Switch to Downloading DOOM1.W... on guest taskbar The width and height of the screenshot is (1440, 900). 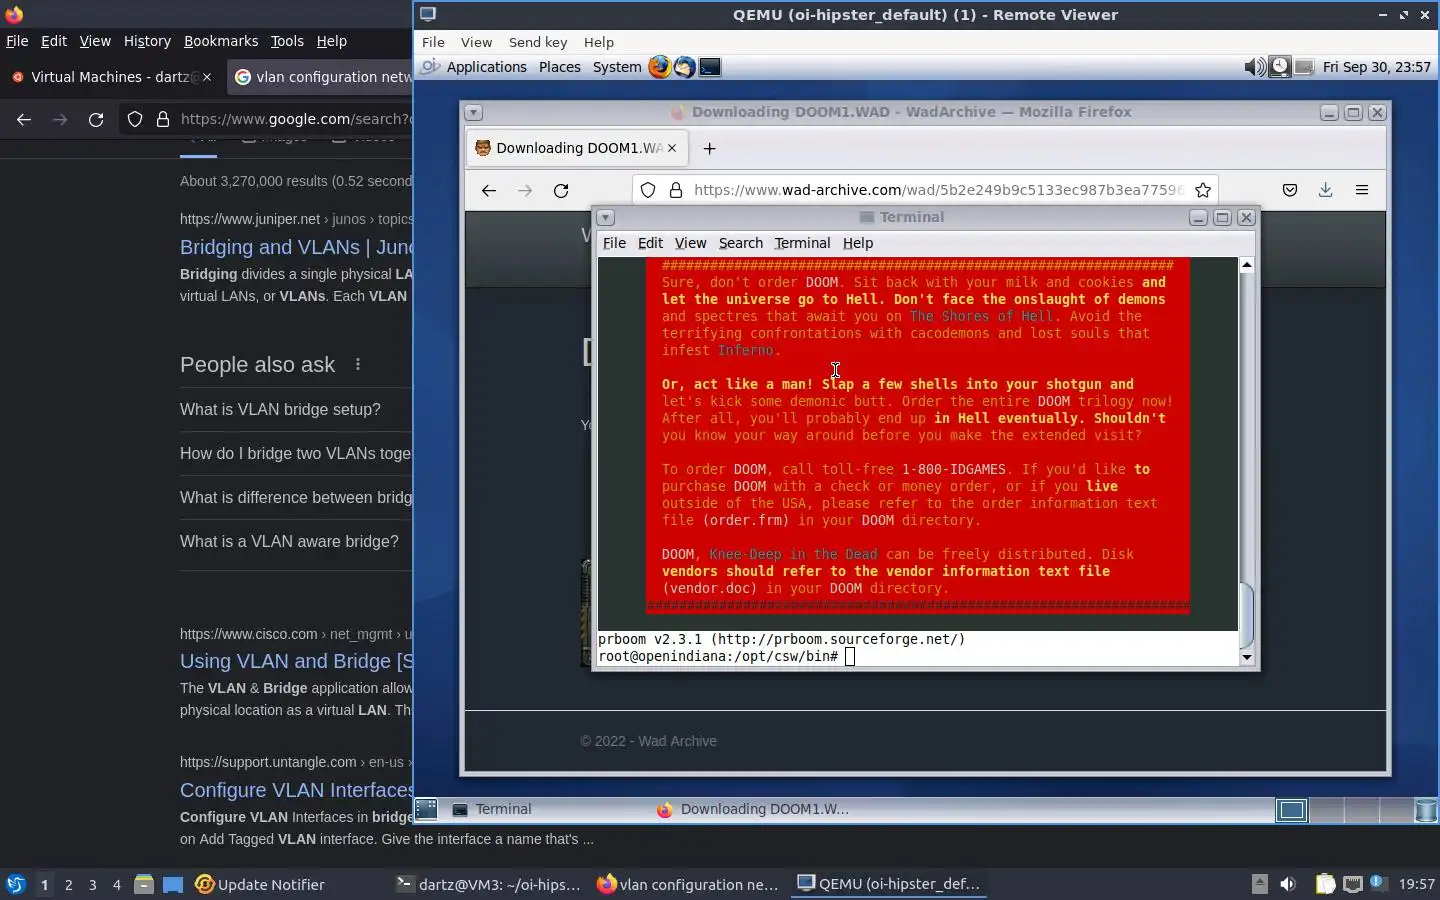coord(752,809)
